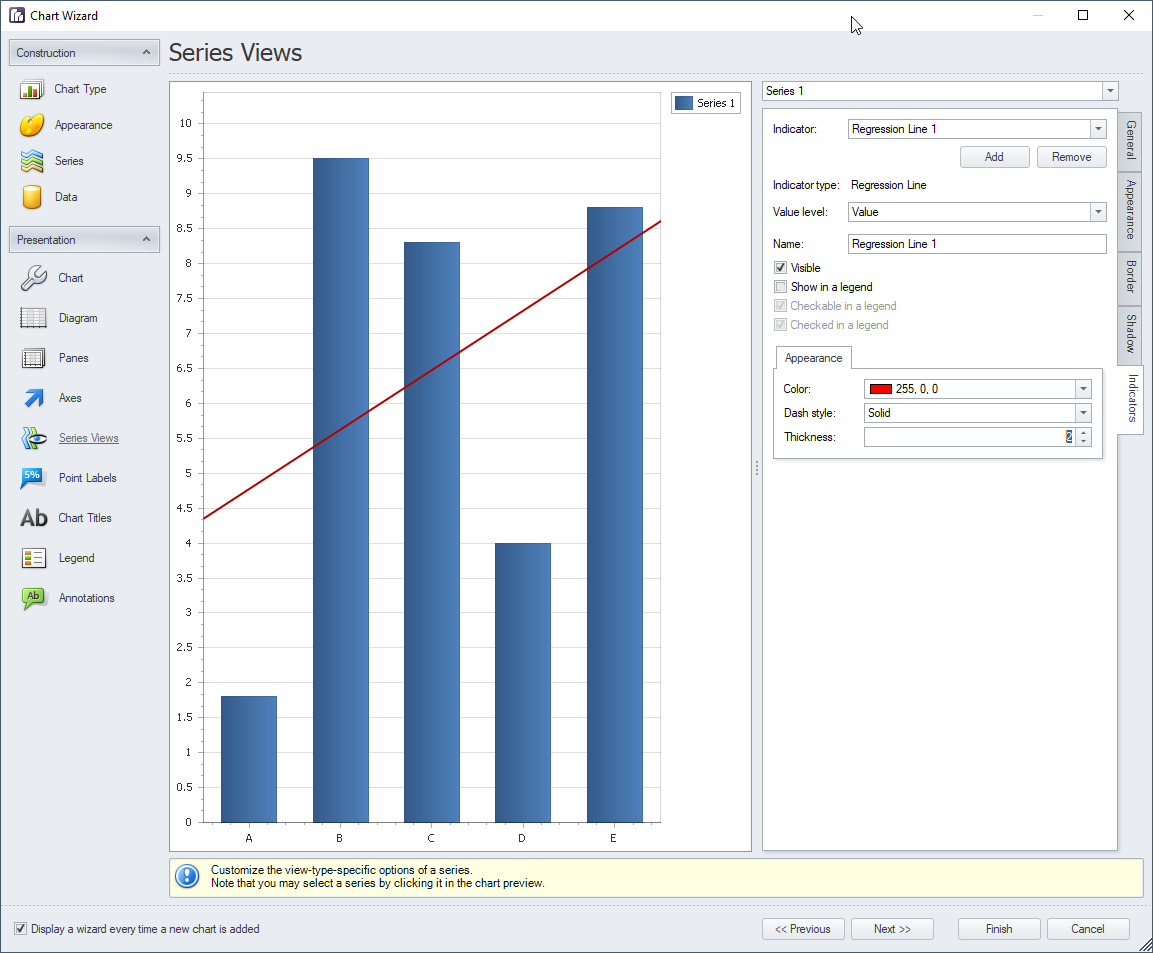
Task: Open the Value level dropdown
Action: click(1097, 211)
